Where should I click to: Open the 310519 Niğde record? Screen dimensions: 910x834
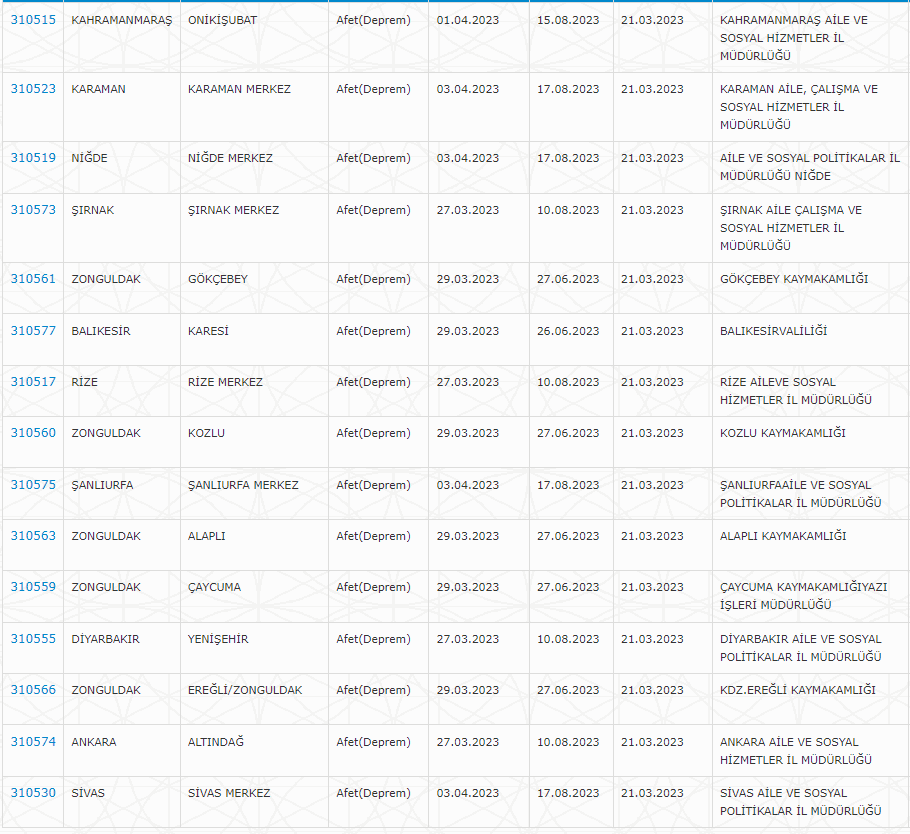click(33, 158)
